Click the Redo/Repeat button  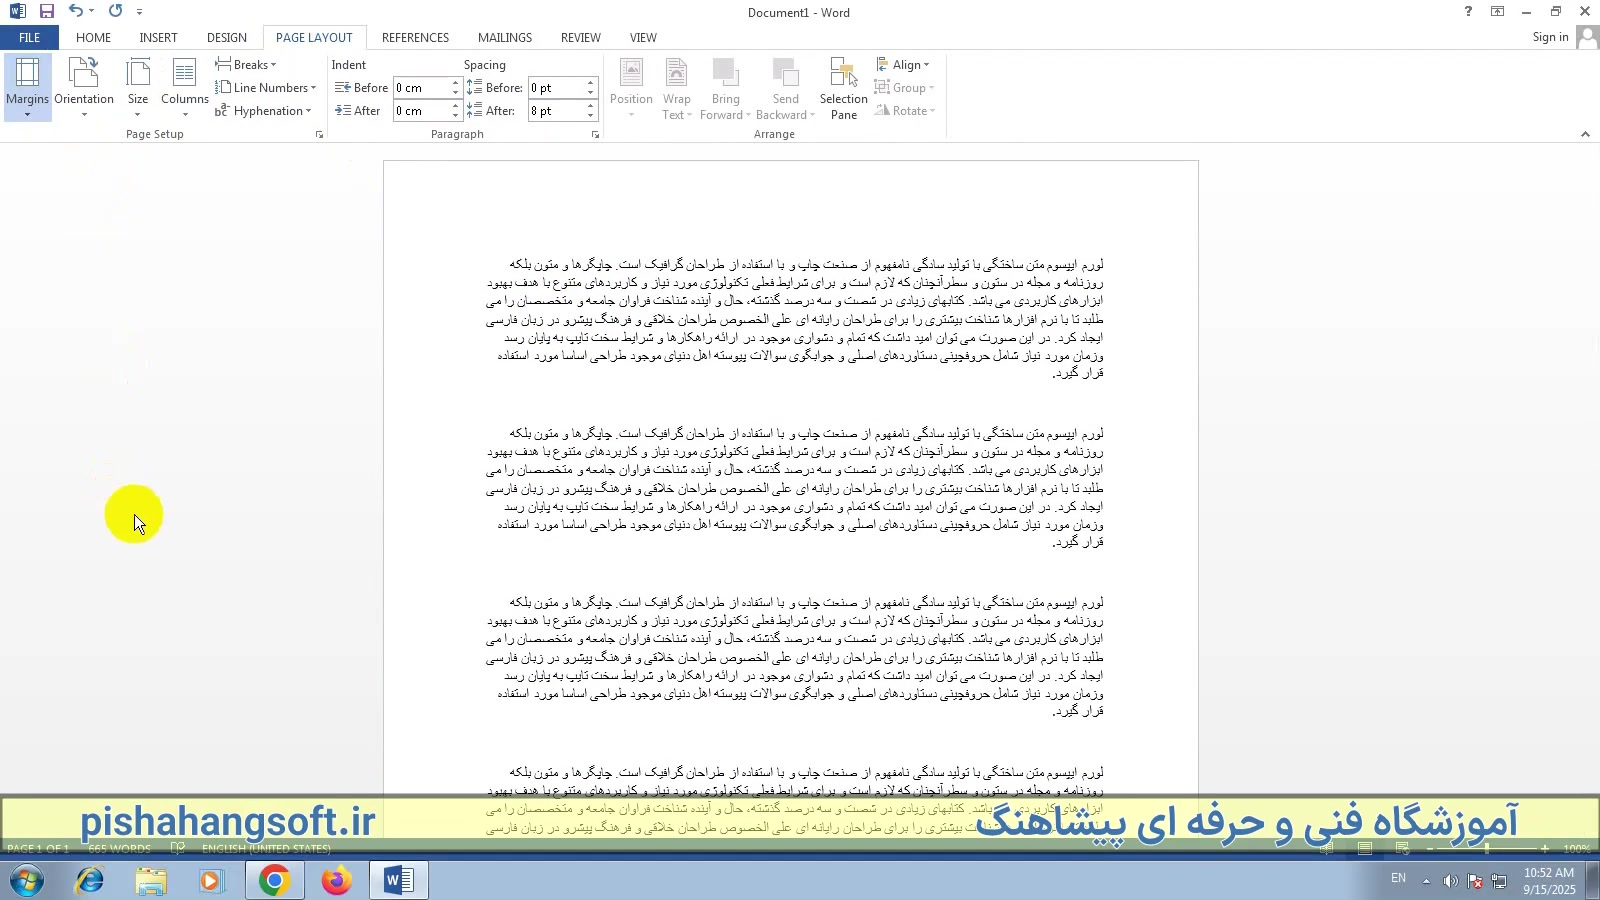[x=116, y=12]
